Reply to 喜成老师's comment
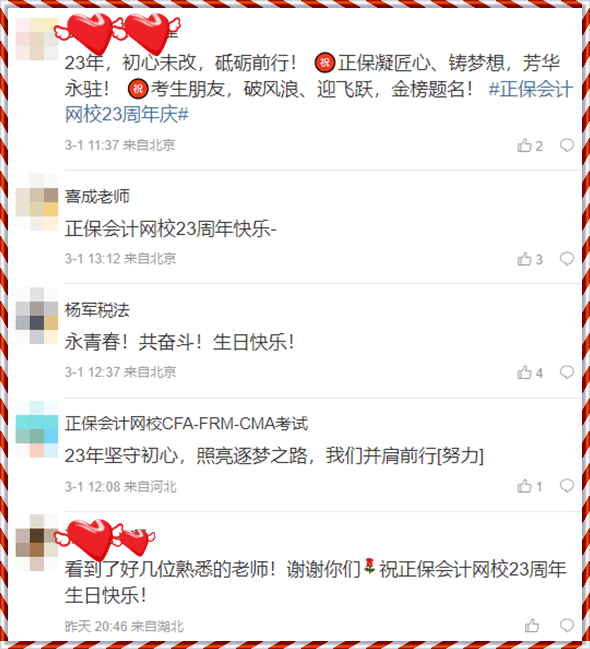590x649 pixels. [x=567, y=259]
